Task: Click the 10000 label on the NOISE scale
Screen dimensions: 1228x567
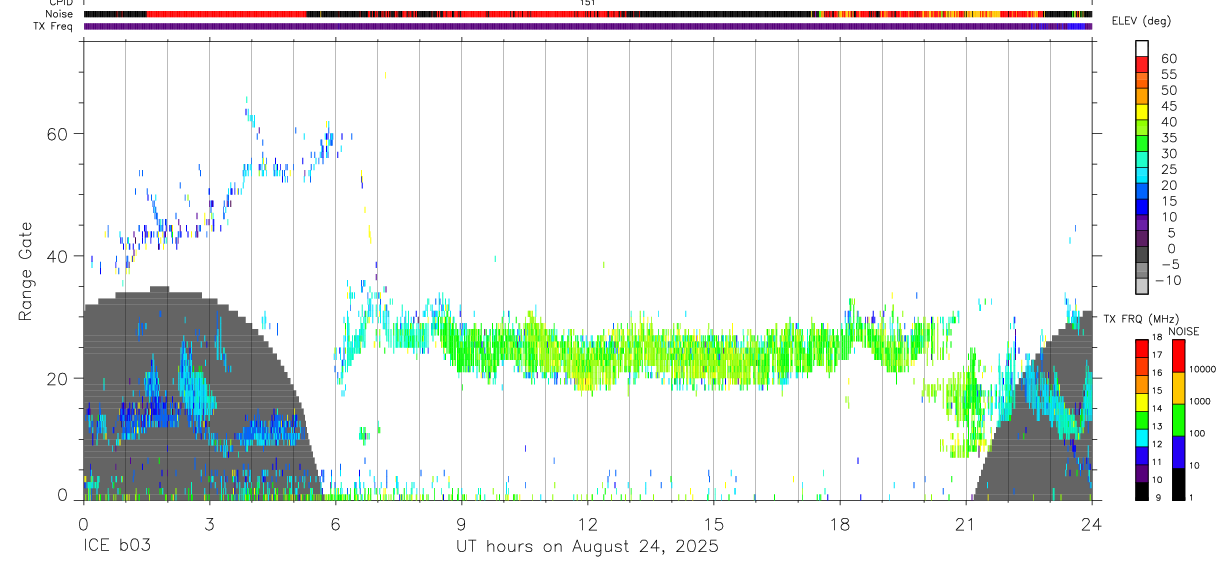Action: tap(1201, 369)
